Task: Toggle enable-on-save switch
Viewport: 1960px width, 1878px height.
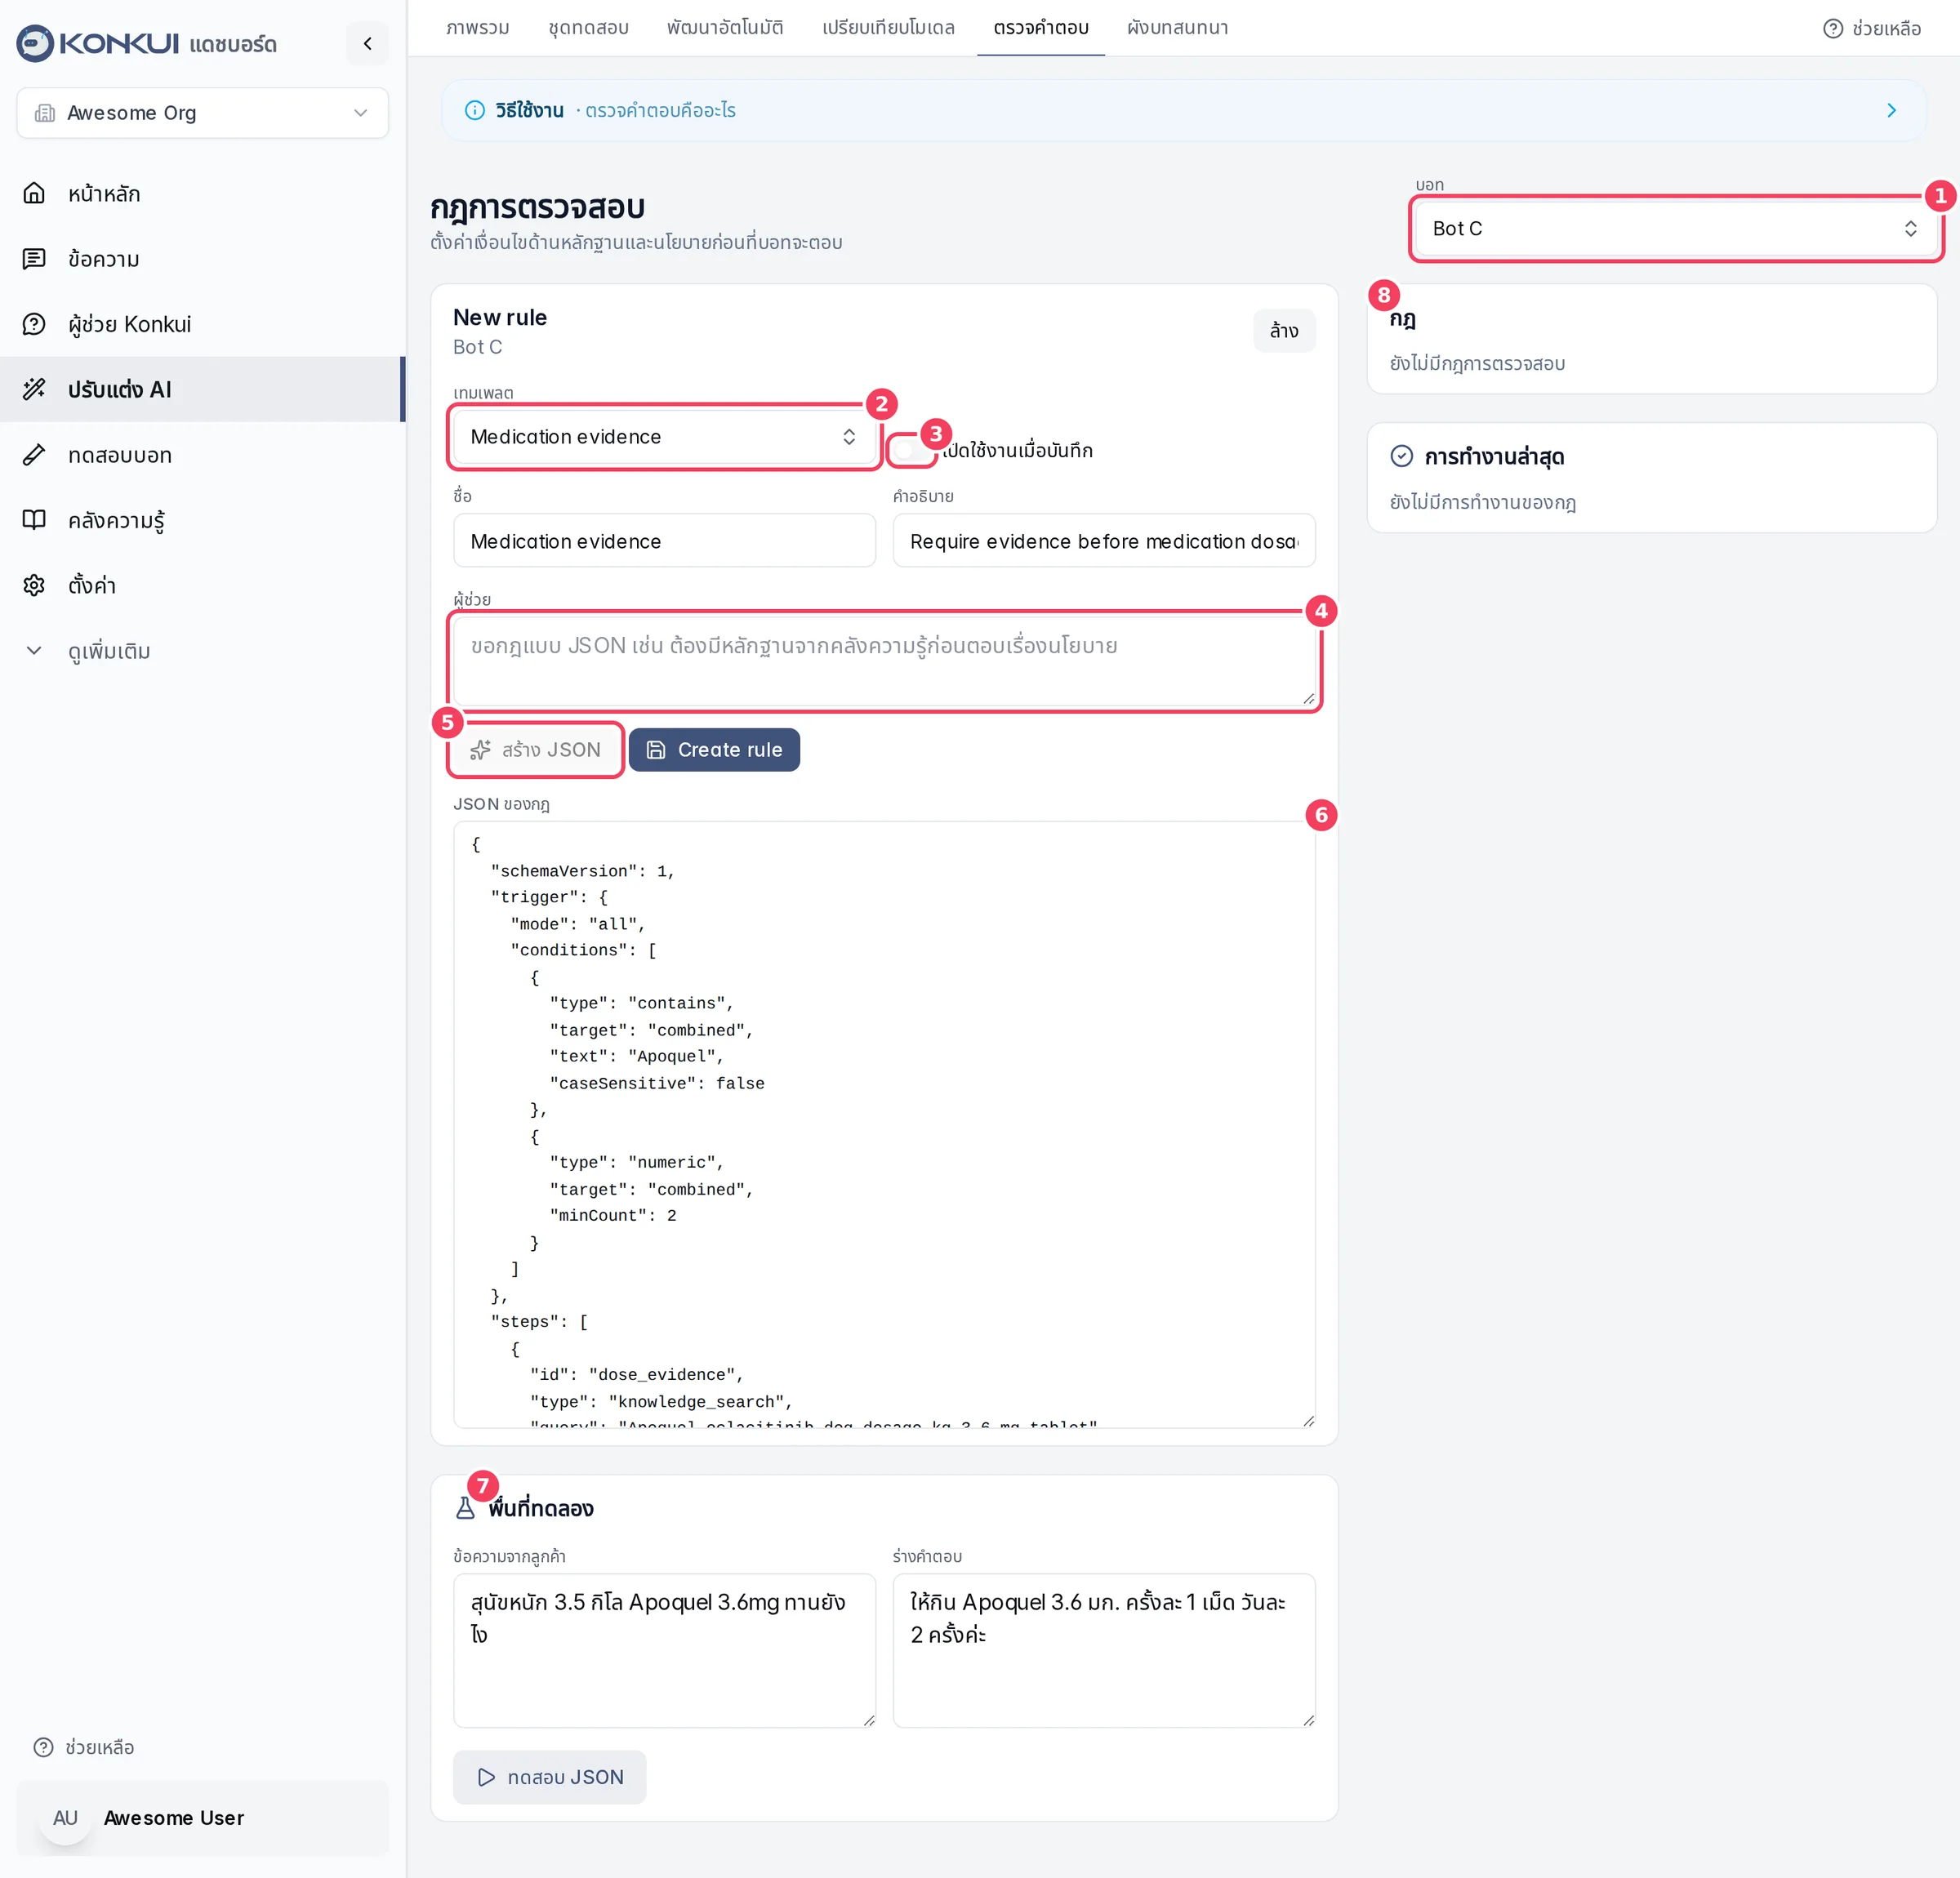Action: coord(911,450)
